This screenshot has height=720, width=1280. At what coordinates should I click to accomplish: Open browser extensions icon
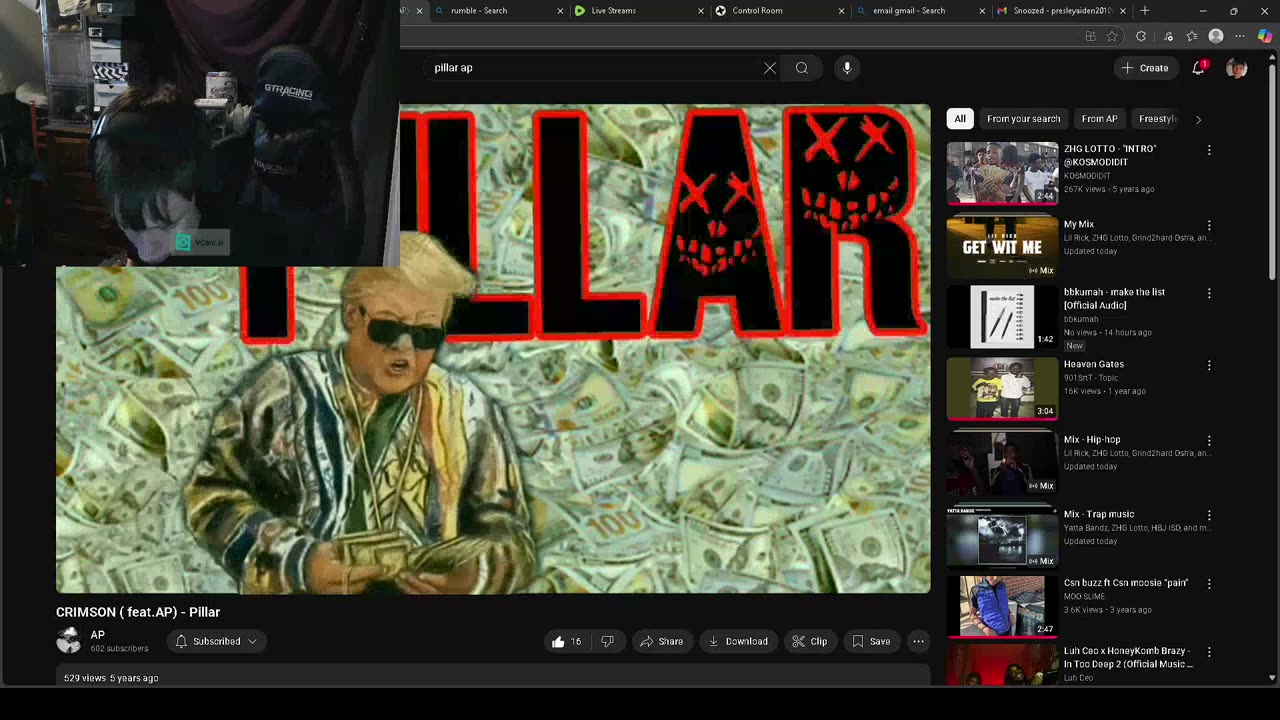point(1141,36)
